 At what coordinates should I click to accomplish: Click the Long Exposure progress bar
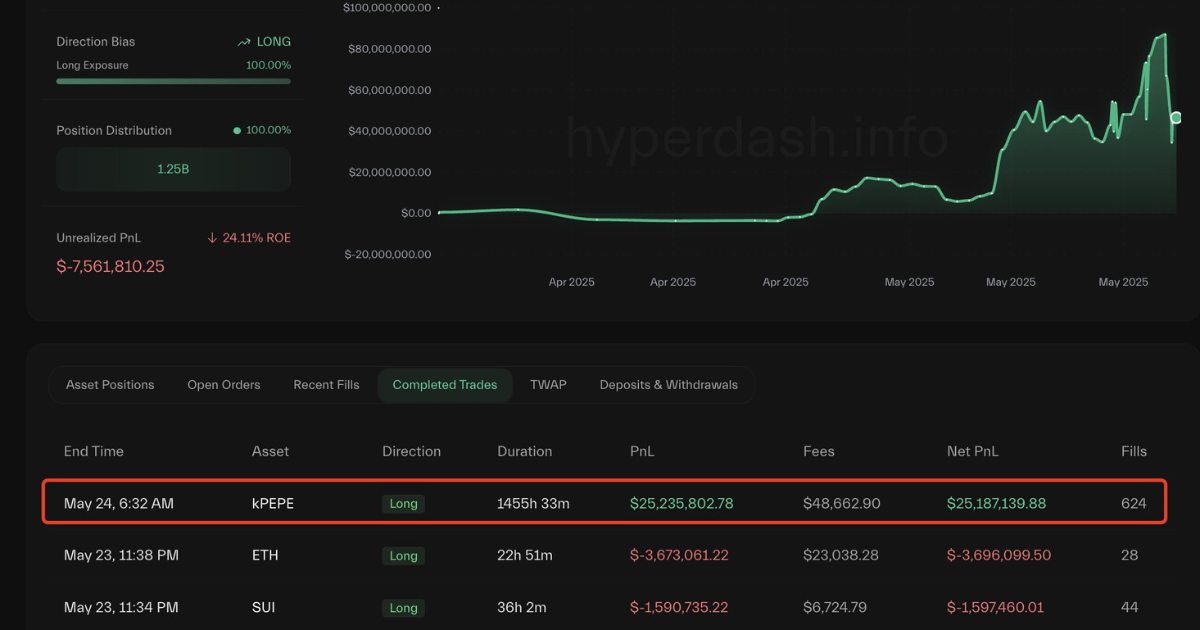(173, 81)
